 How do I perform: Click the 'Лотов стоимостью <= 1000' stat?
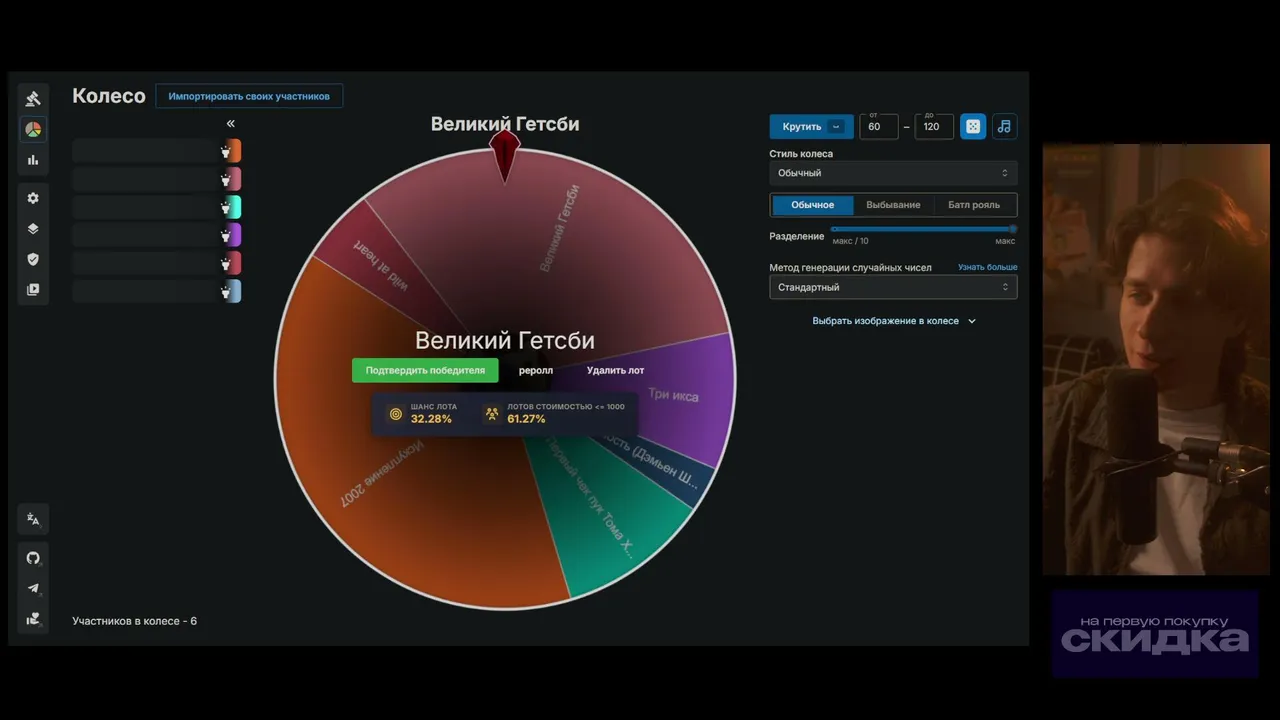(554, 413)
